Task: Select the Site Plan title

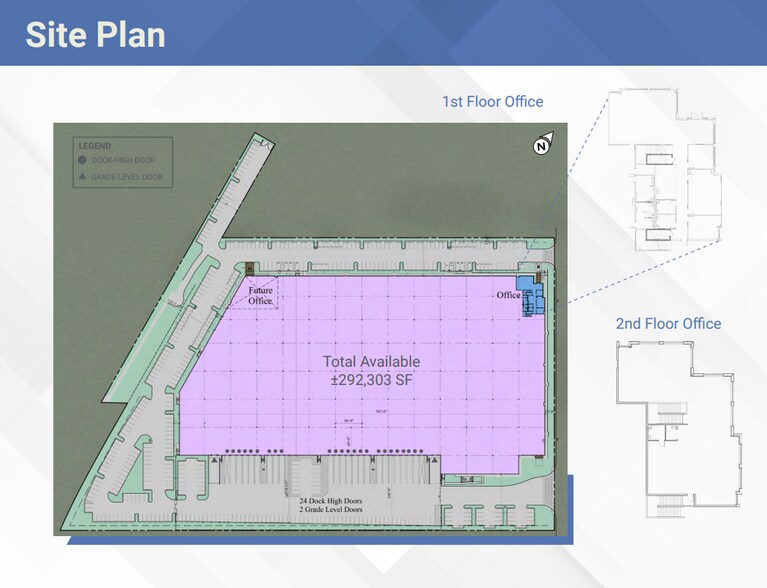Action: [x=95, y=35]
